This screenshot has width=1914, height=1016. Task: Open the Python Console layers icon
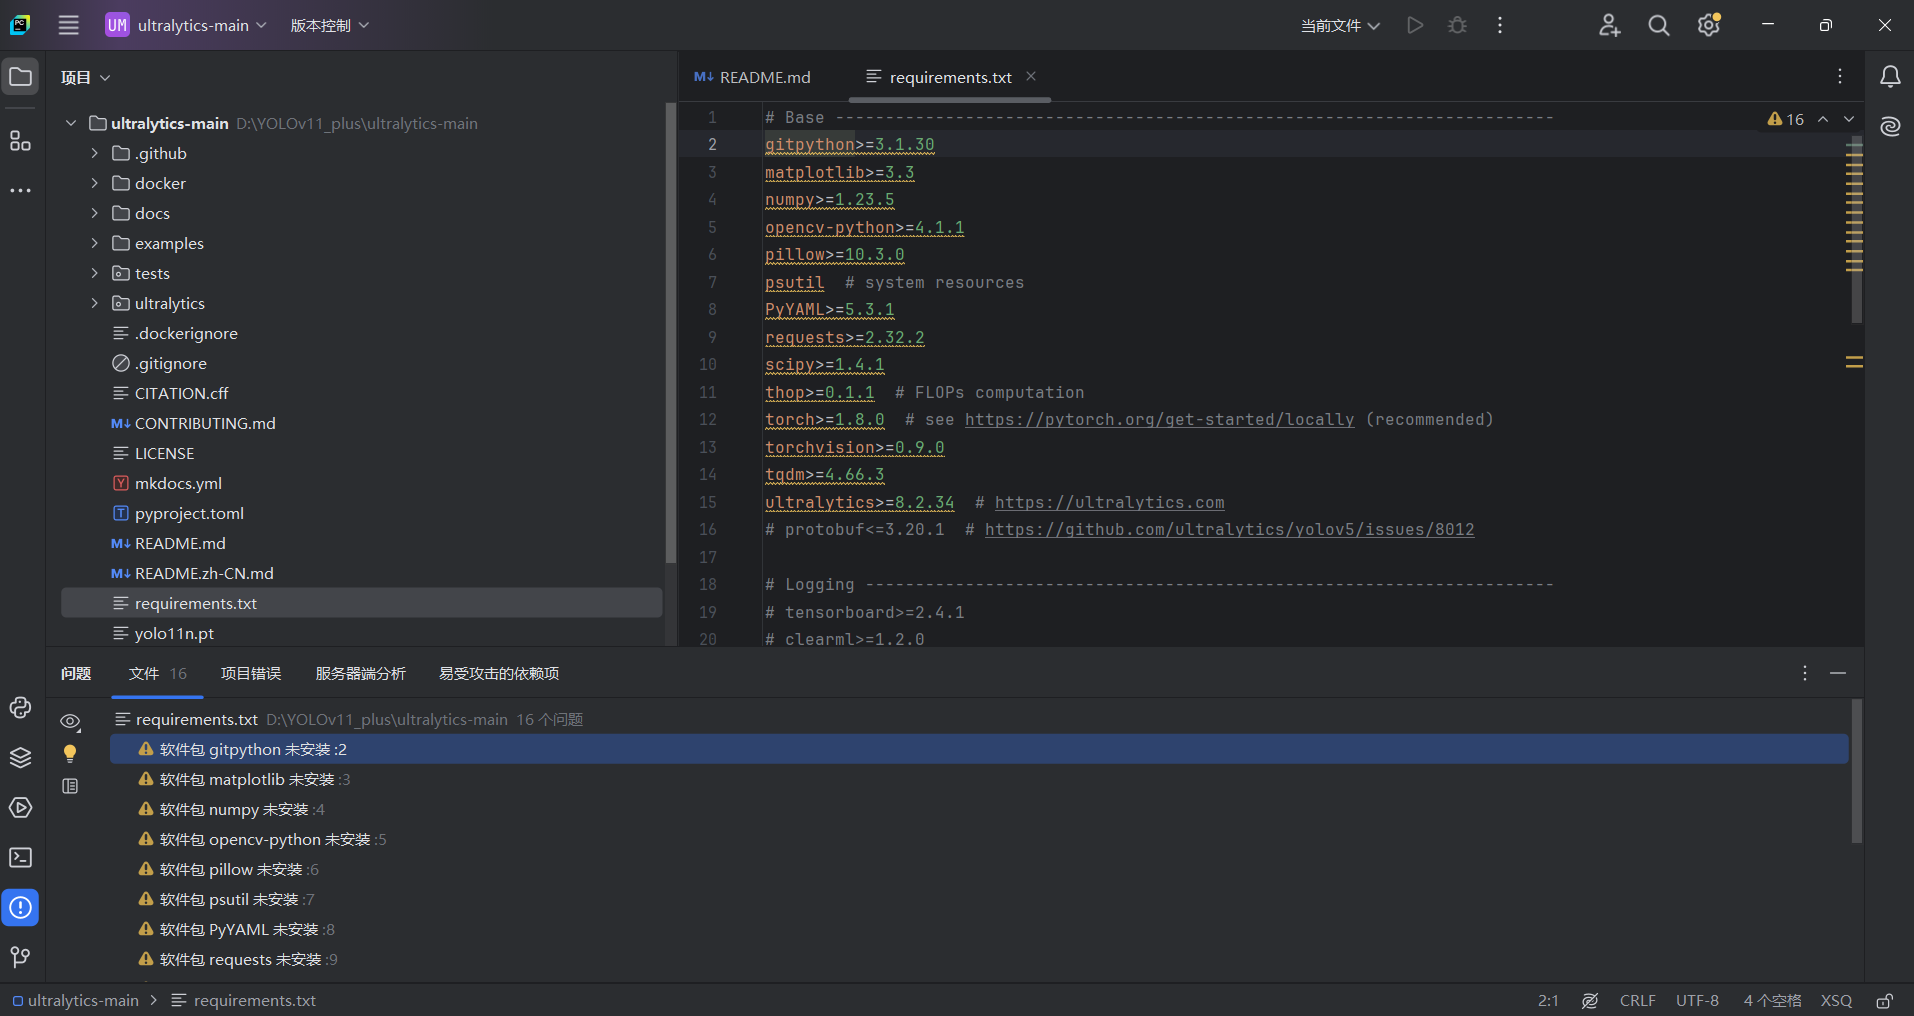click(x=21, y=758)
